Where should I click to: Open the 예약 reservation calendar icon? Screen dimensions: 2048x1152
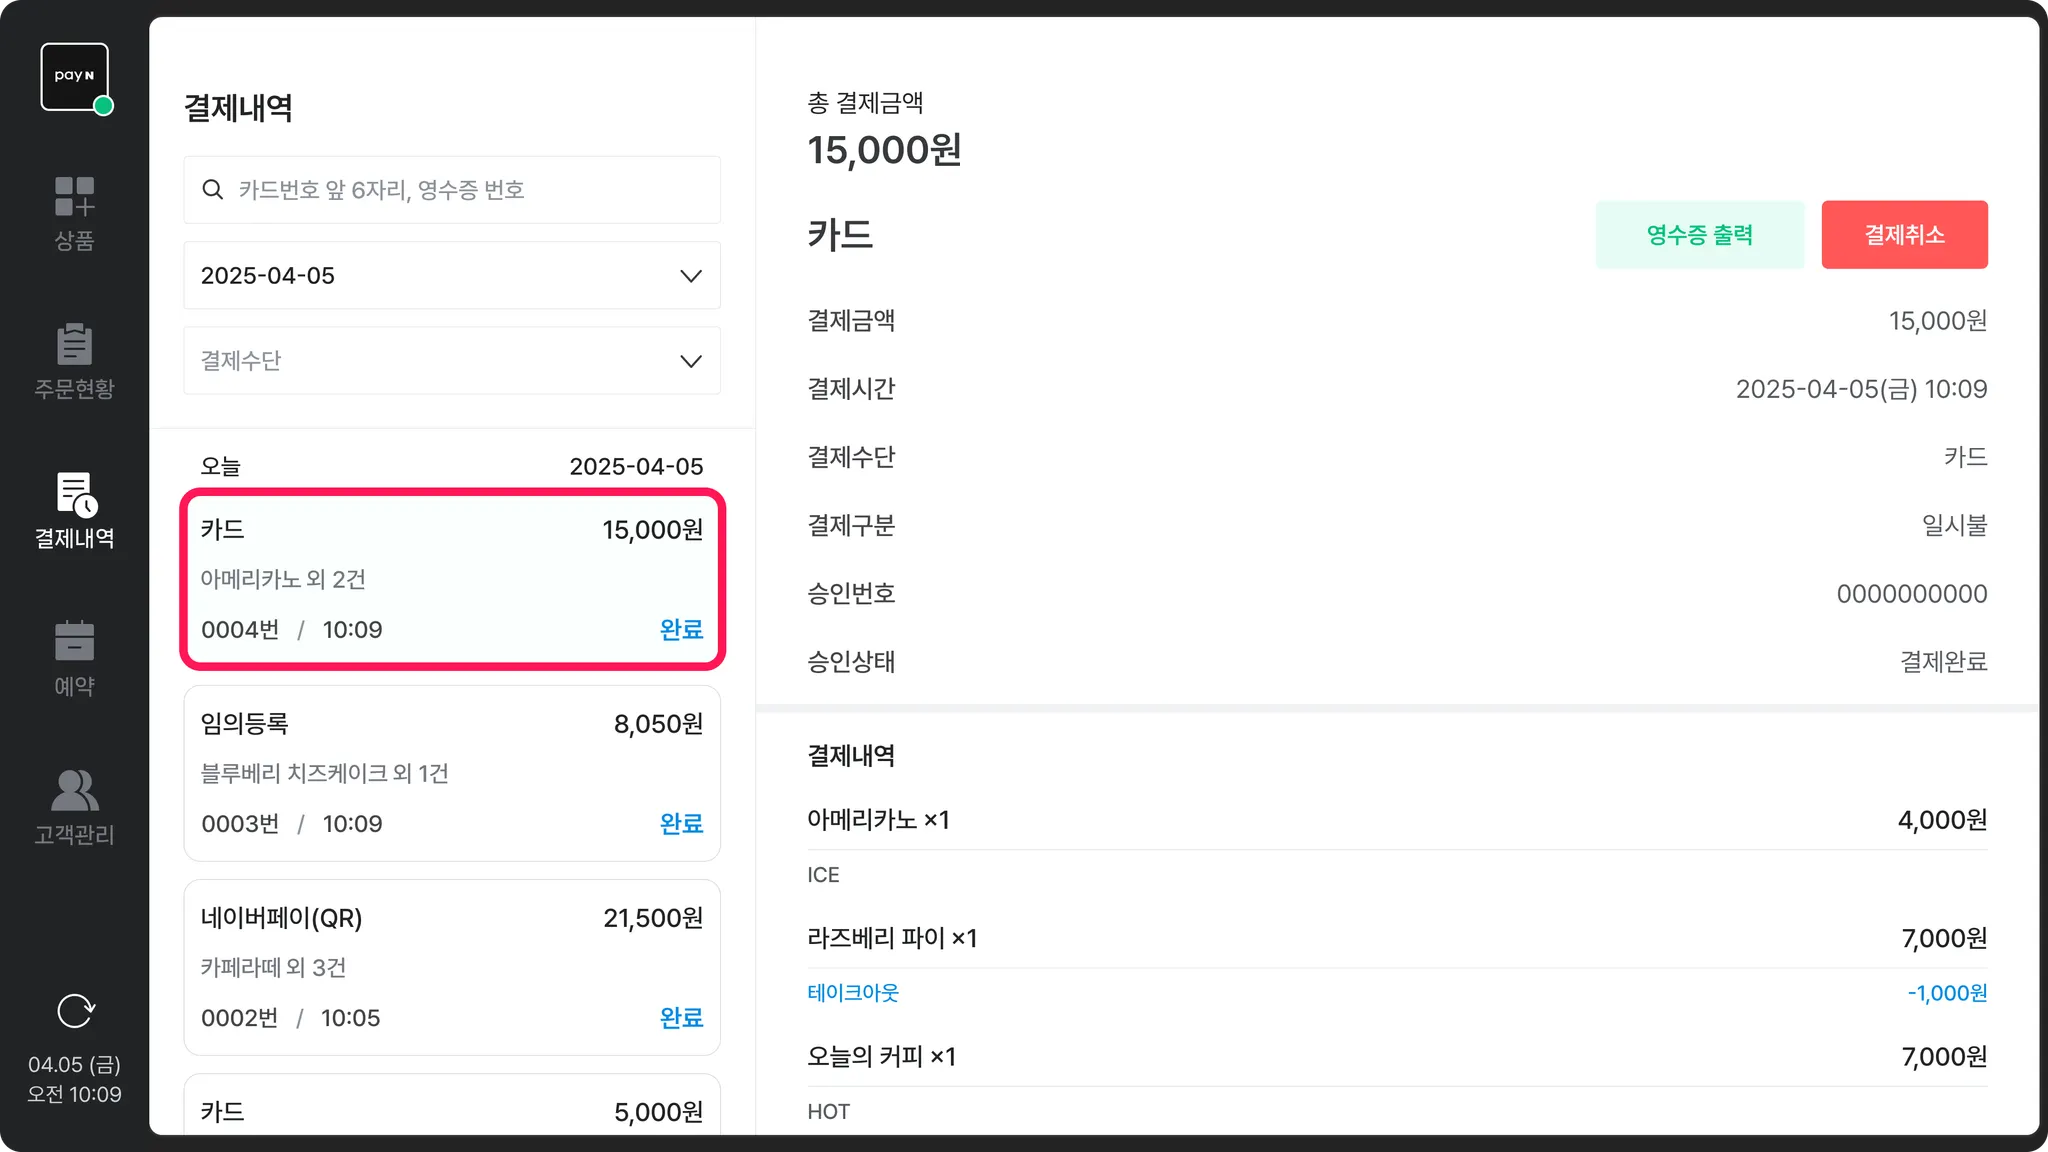(x=75, y=642)
